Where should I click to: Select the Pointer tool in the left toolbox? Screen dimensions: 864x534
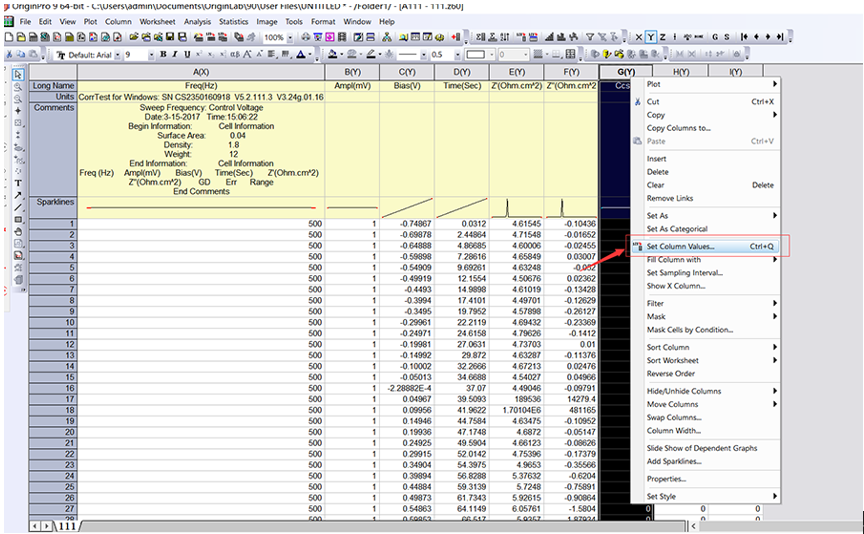(x=18, y=74)
